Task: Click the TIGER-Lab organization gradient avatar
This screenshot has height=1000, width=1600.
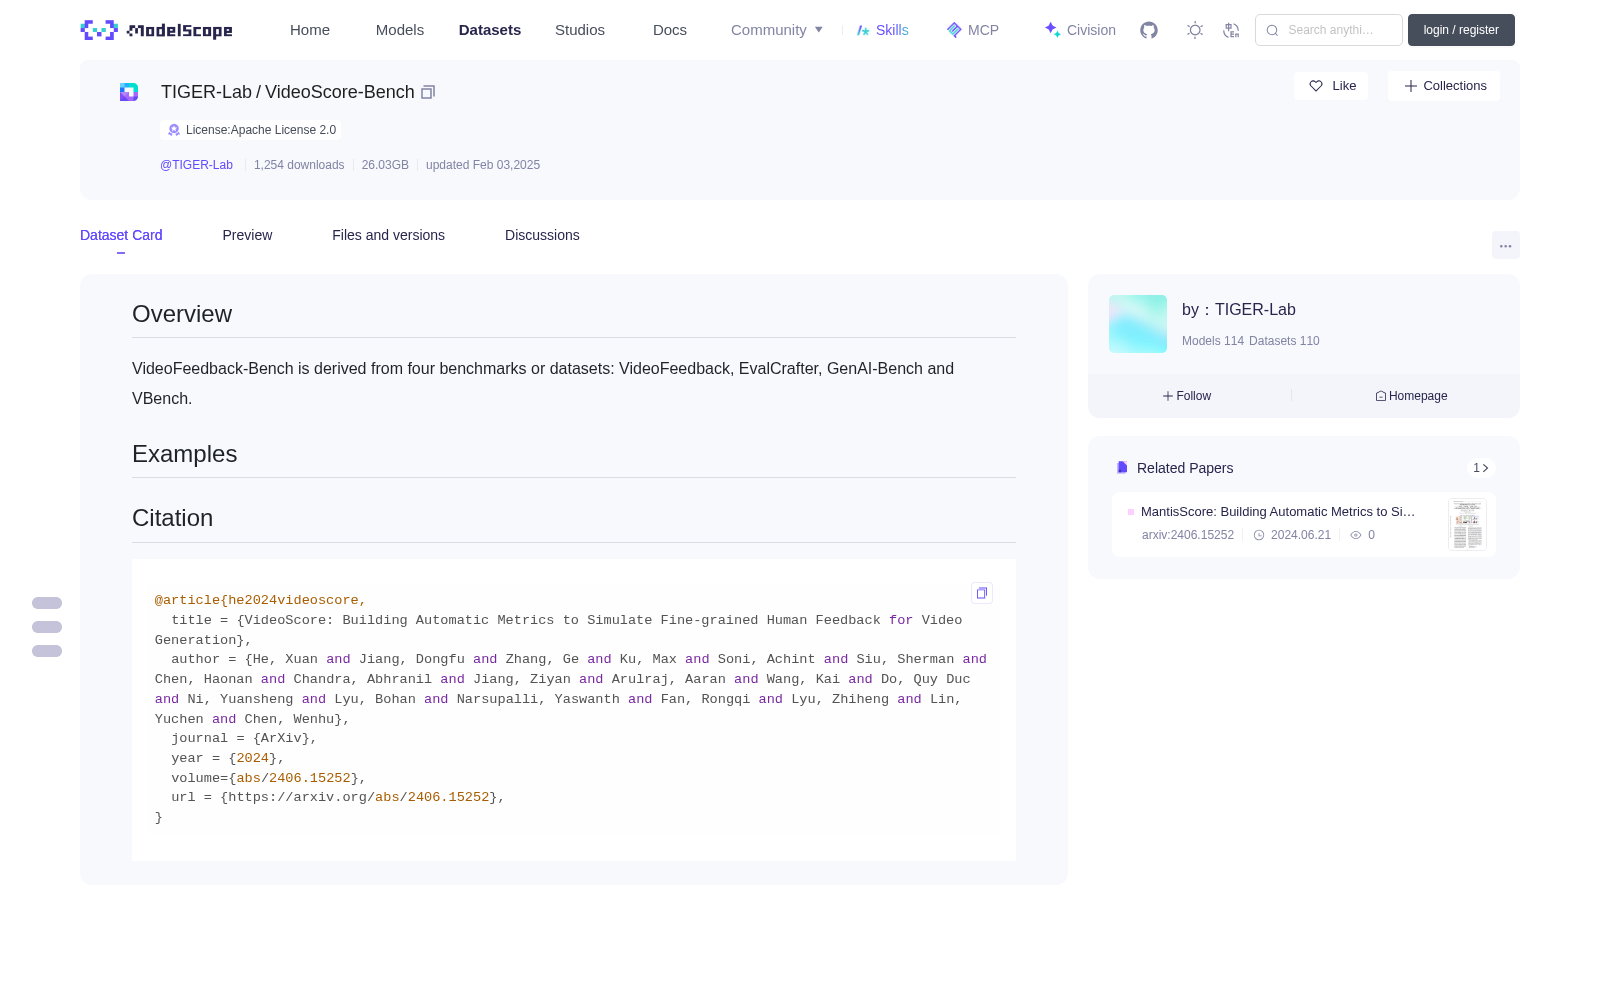Action: click(x=1138, y=324)
